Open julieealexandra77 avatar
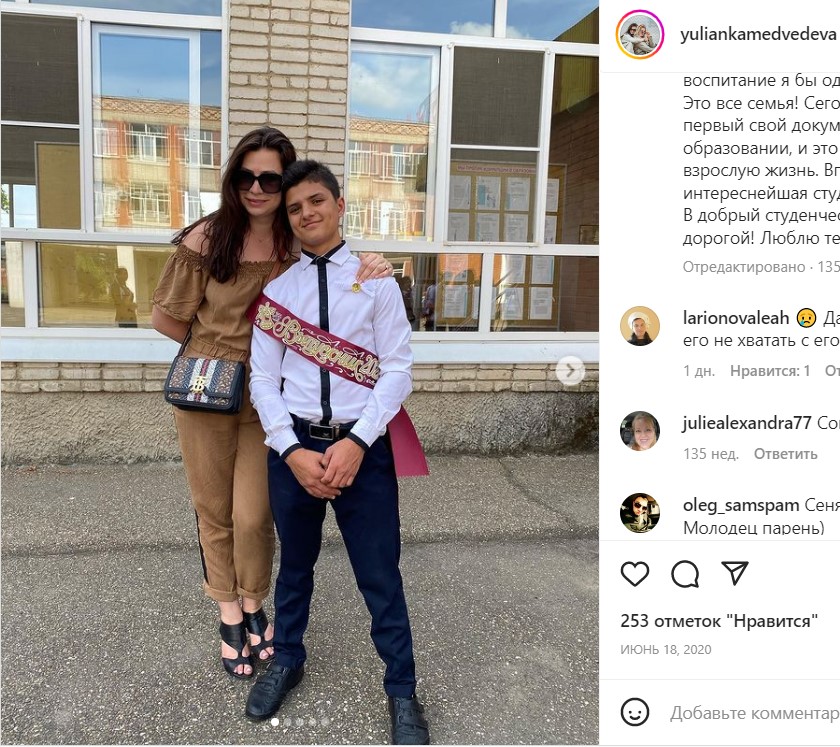The height and width of the screenshot is (747, 840). [x=640, y=431]
